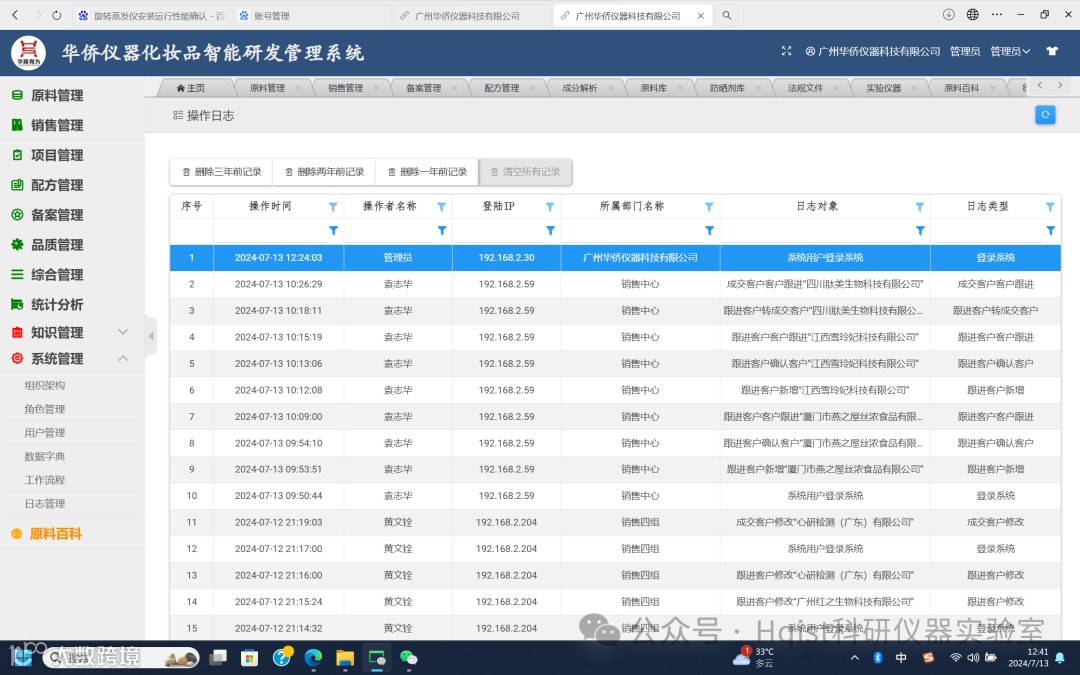Screen dimensions: 1080x675
Task: Collapse the sidebar with the left-arrow handle
Action: [151, 336]
